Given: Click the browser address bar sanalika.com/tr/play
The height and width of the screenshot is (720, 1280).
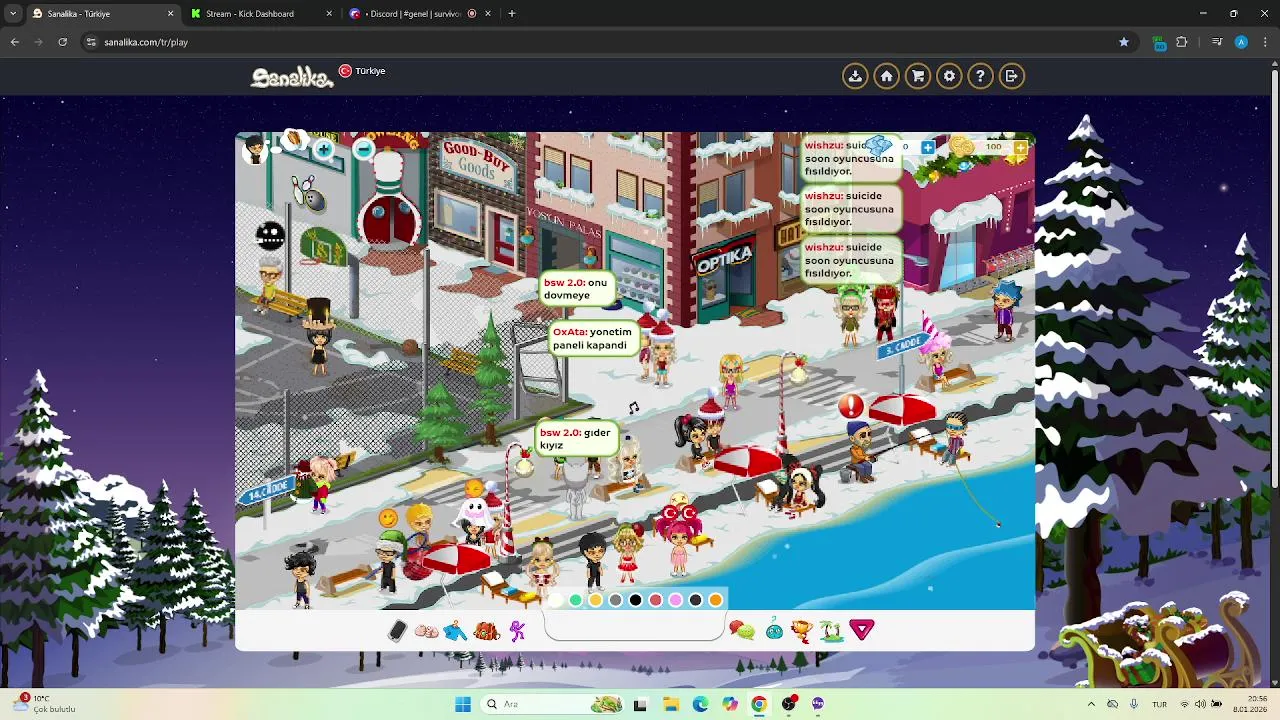Looking at the screenshot, I should coord(600,42).
